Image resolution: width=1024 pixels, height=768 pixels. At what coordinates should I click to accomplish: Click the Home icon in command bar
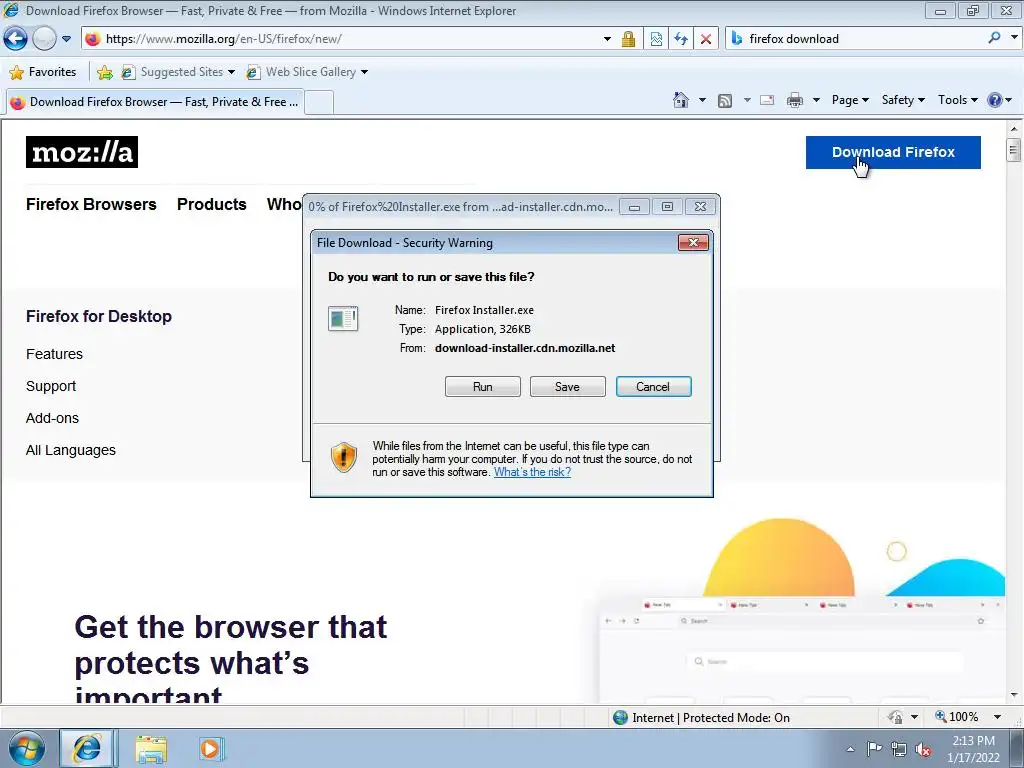[x=680, y=100]
